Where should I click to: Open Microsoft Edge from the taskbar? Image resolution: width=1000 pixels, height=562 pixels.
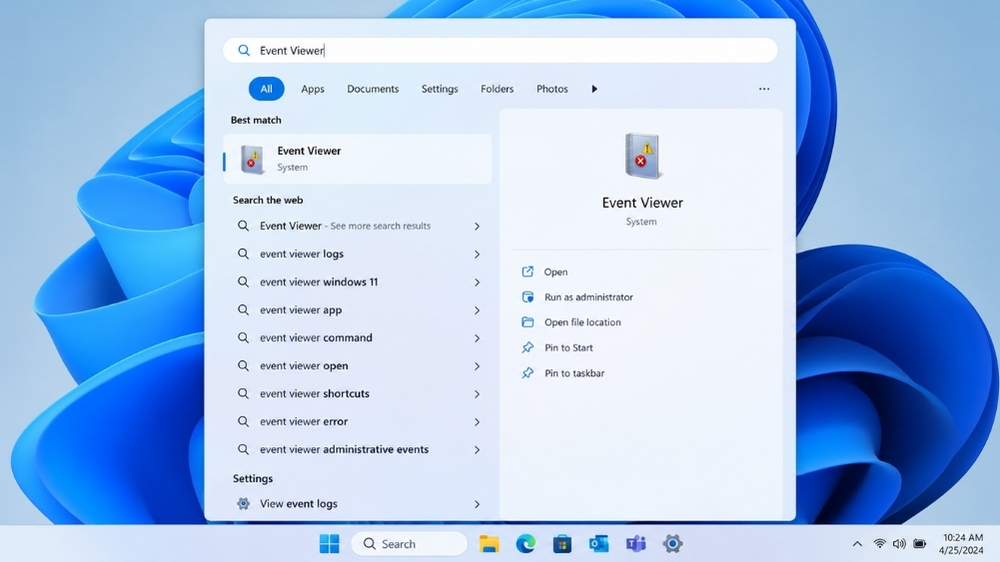(526, 544)
